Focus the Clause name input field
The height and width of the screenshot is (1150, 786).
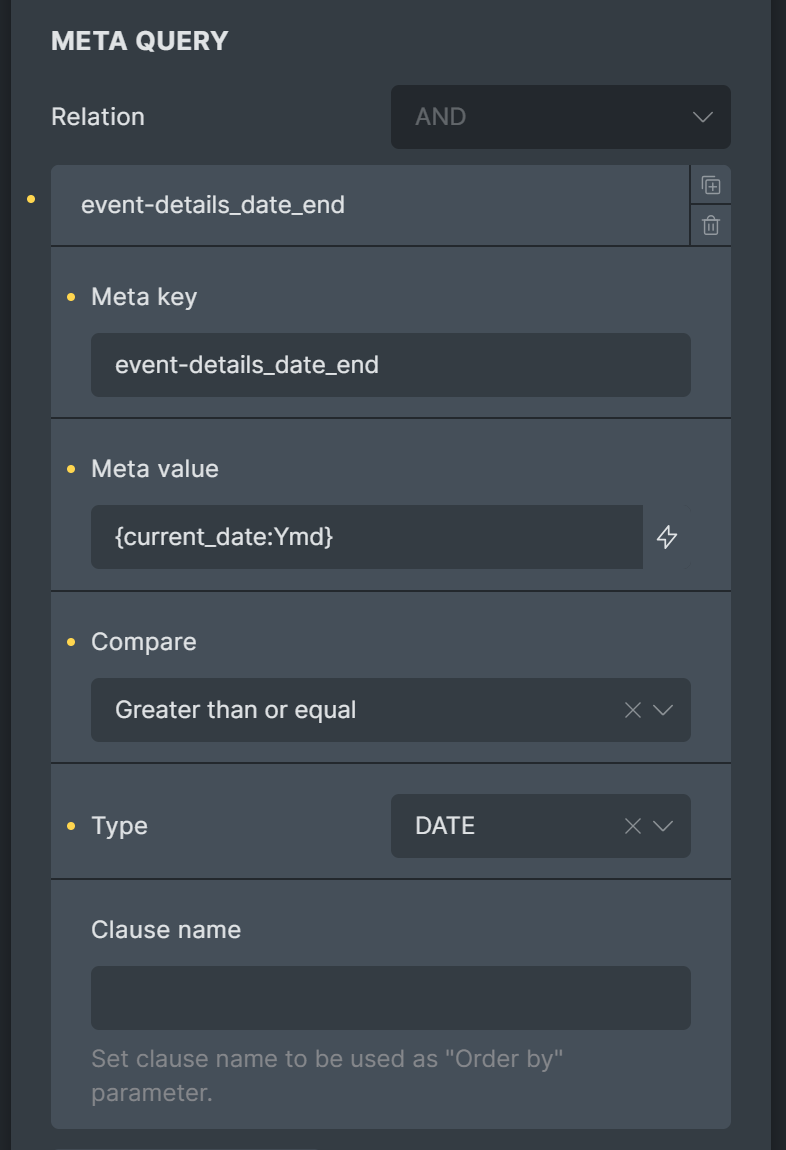pos(391,997)
